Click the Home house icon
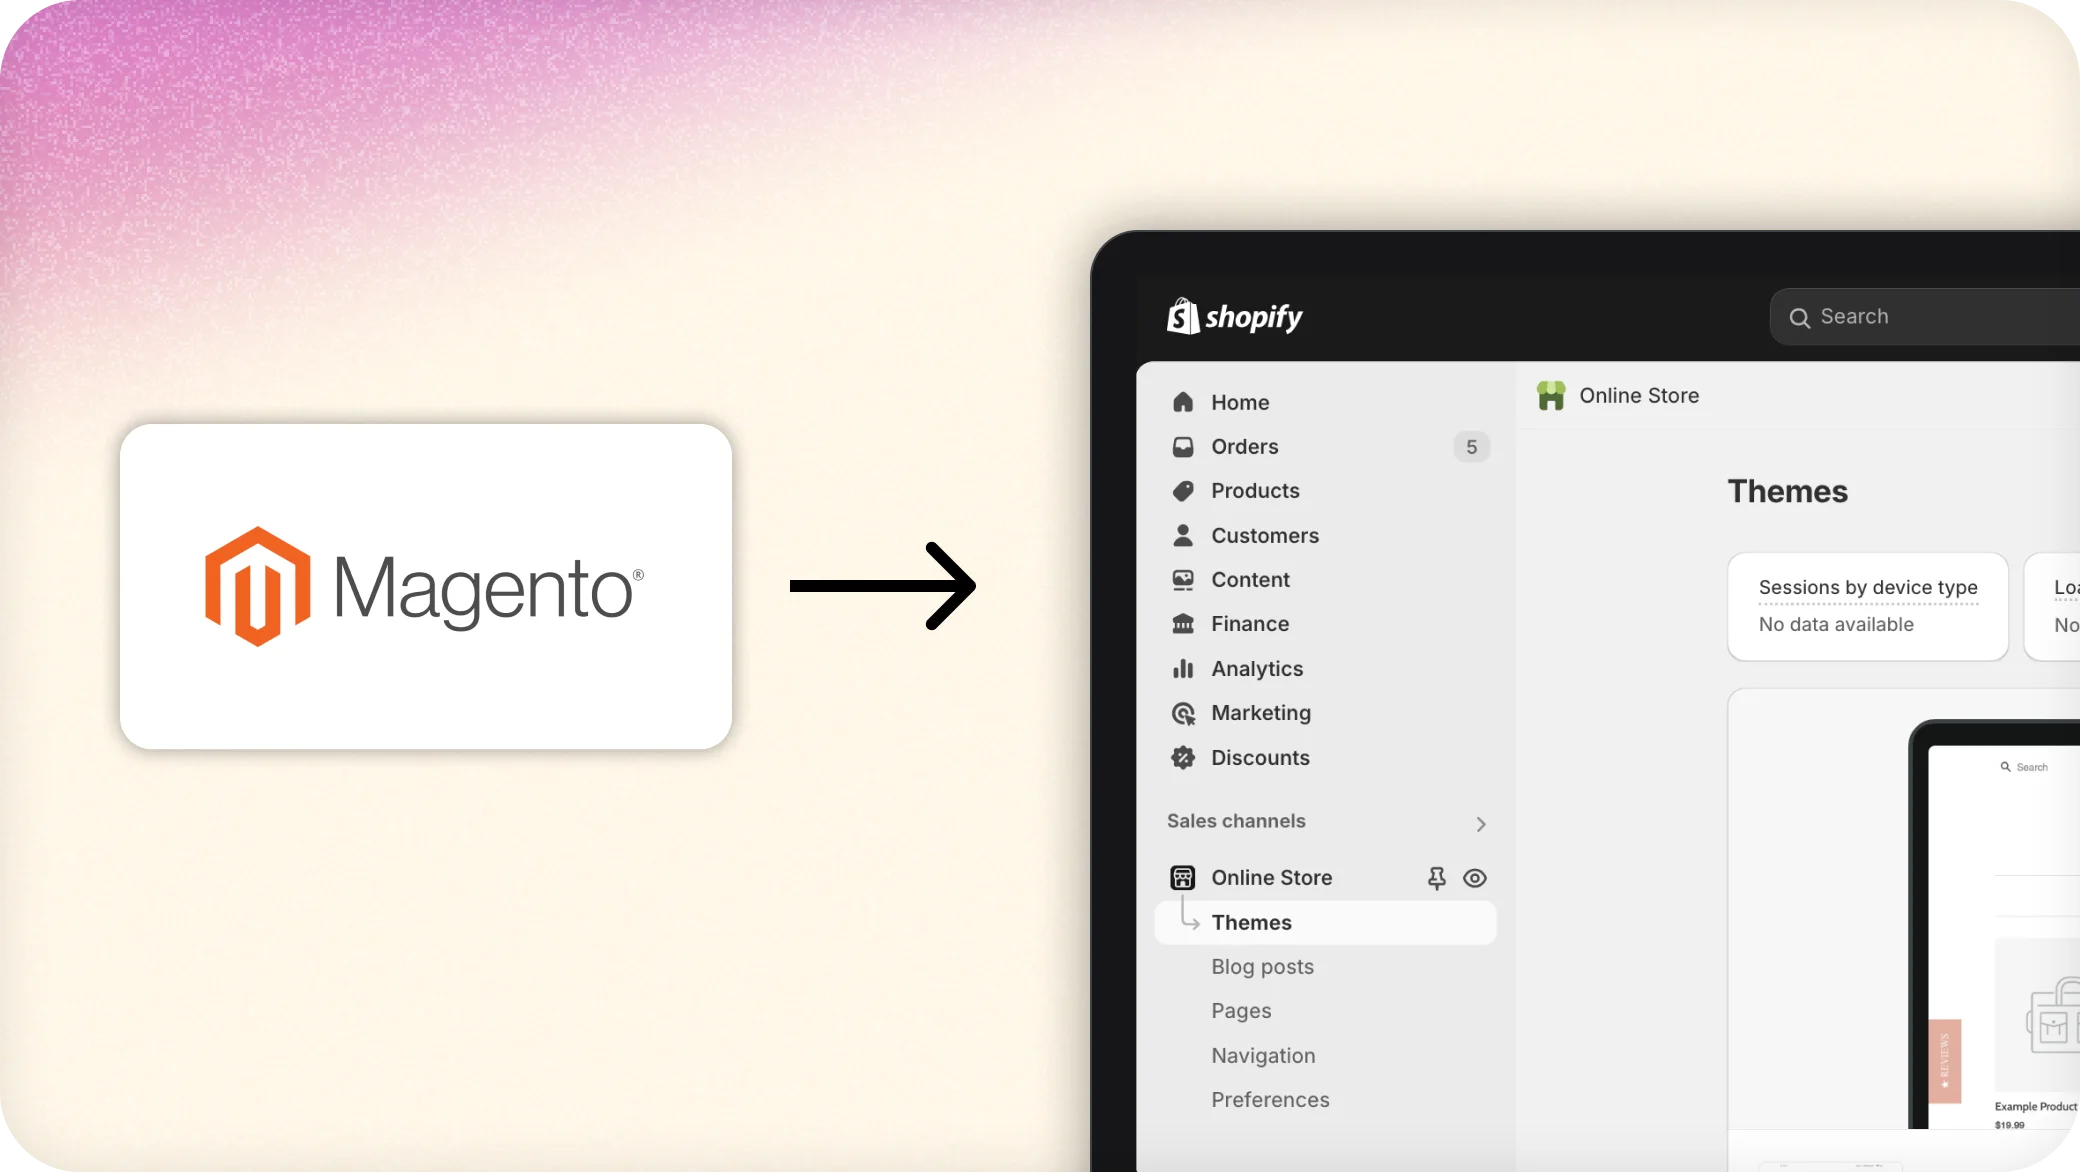The height and width of the screenshot is (1172, 2080). pos(1183,402)
